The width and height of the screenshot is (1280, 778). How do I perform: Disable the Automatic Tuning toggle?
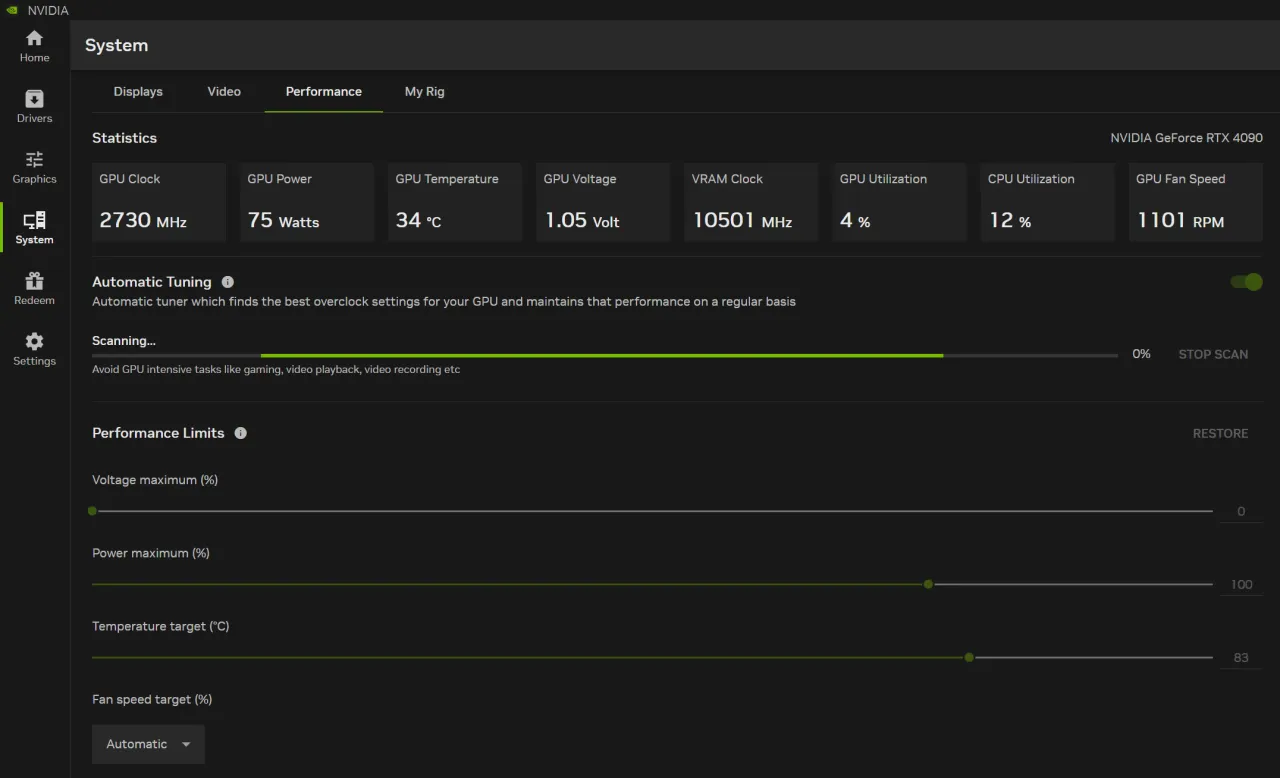pyautogui.click(x=1246, y=282)
